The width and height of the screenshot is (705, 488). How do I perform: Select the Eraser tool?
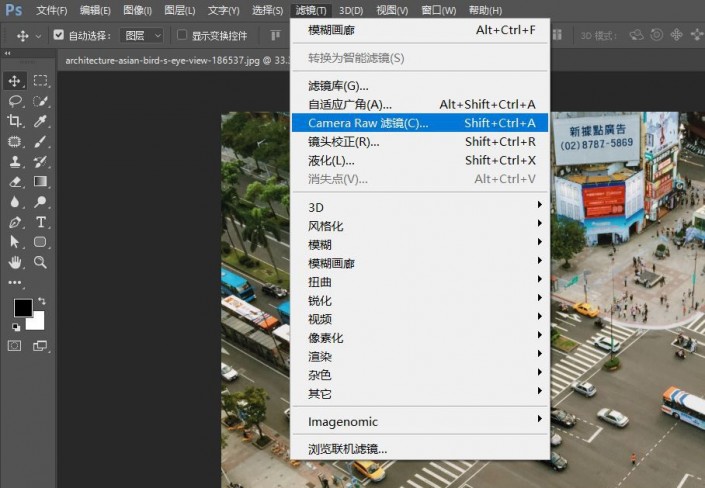point(14,182)
